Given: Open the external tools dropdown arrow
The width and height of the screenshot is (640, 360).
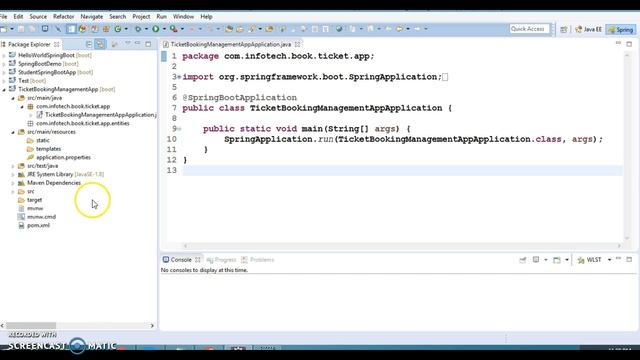Looking at the screenshot, I should [182, 29].
